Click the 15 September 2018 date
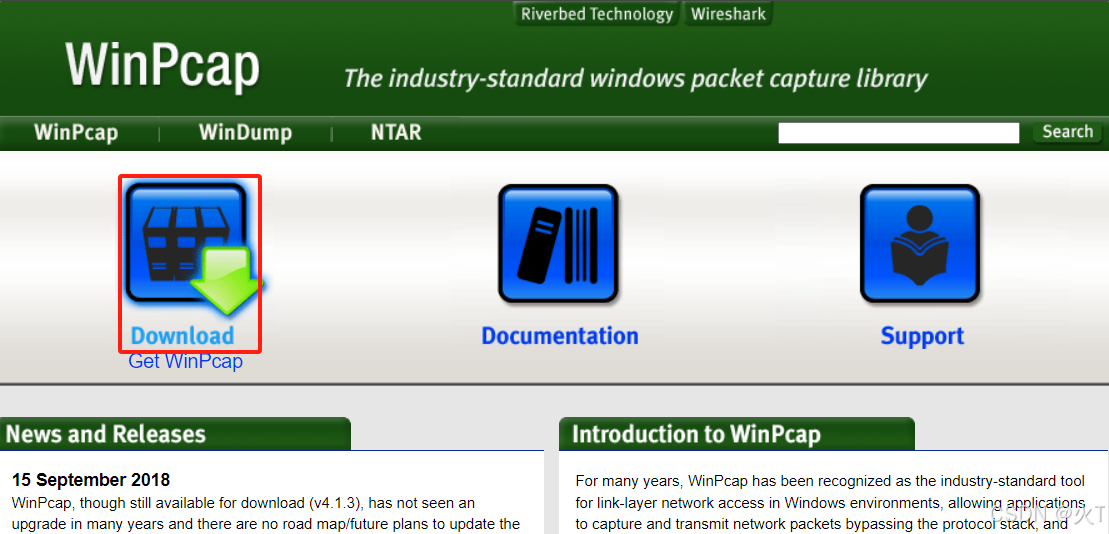The width and height of the screenshot is (1109, 534). [91, 480]
